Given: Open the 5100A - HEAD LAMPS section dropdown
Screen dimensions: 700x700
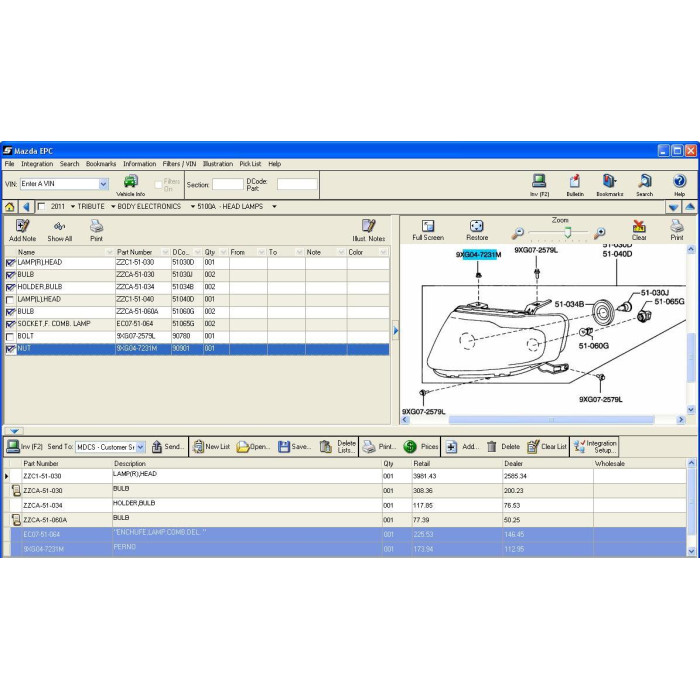Looking at the screenshot, I should (192, 207).
